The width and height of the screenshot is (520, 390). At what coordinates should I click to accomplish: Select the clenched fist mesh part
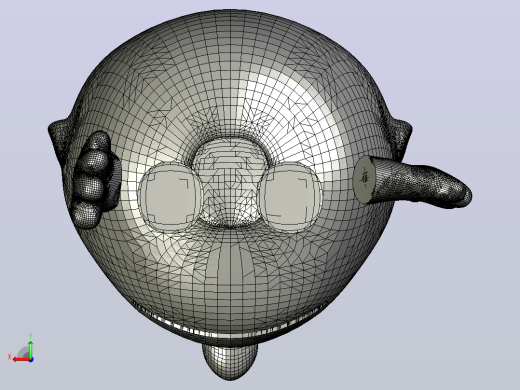[93, 180]
